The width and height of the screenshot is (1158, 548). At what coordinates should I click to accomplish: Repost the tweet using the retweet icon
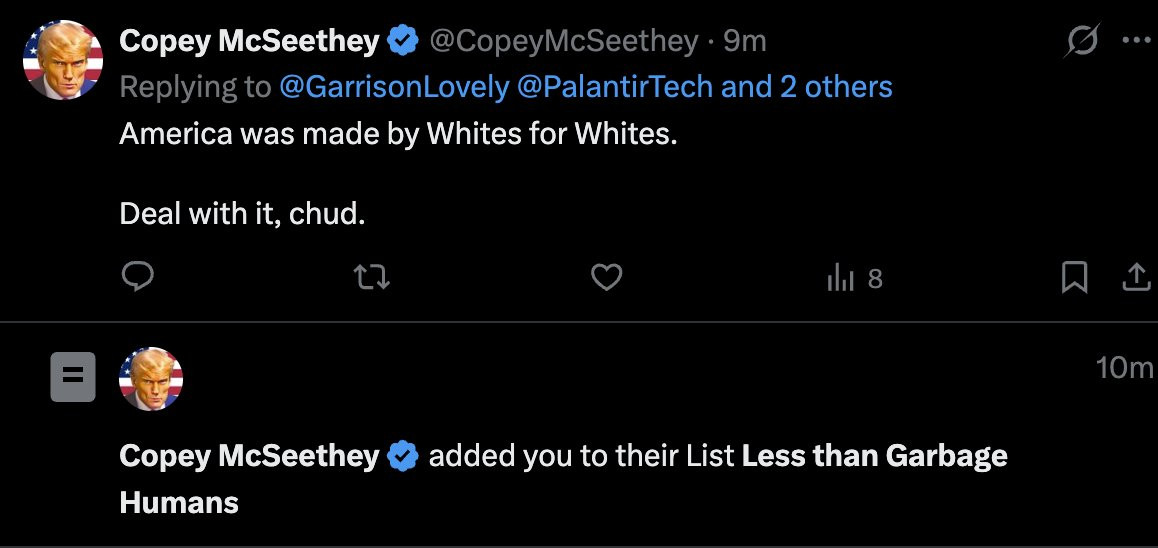(372, 277)
